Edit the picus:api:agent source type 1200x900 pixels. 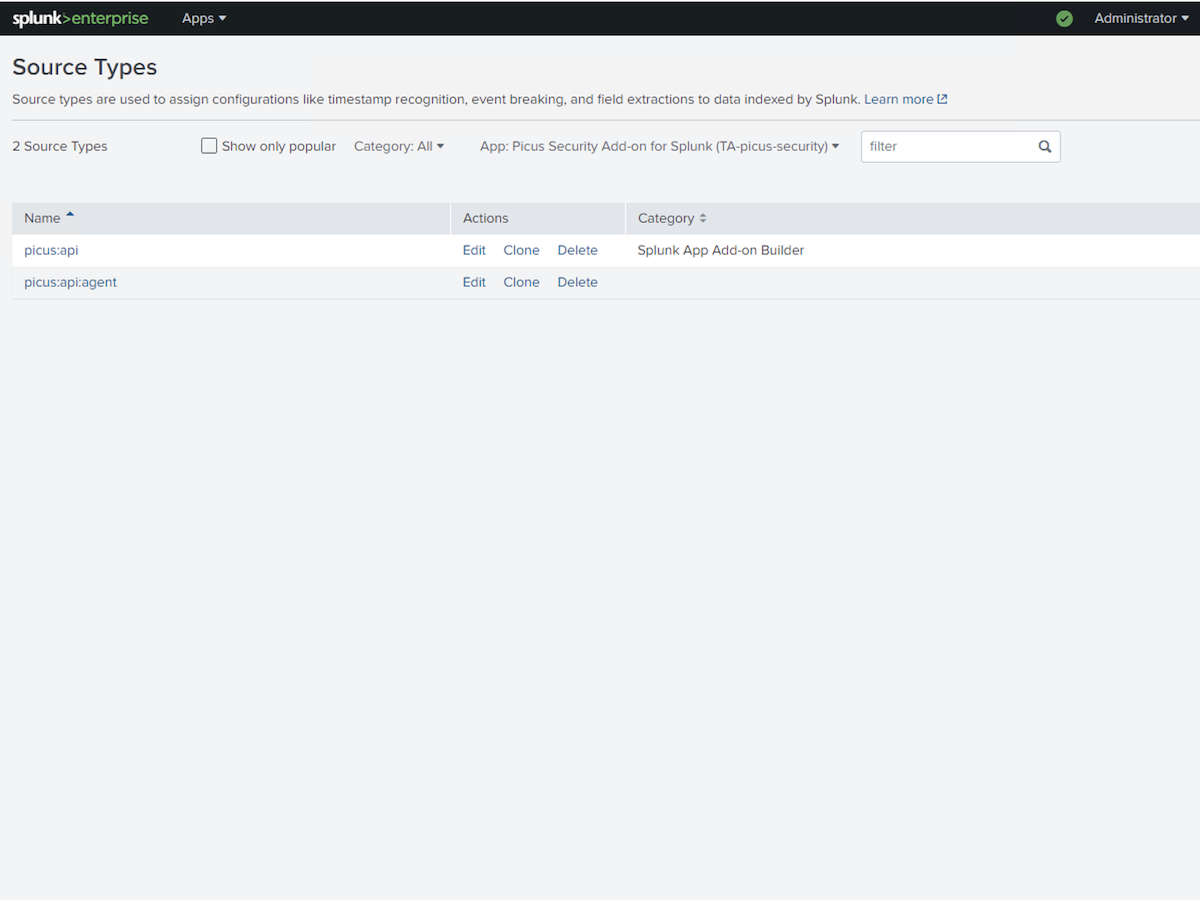pyautogui.click(x=474, y=282)
